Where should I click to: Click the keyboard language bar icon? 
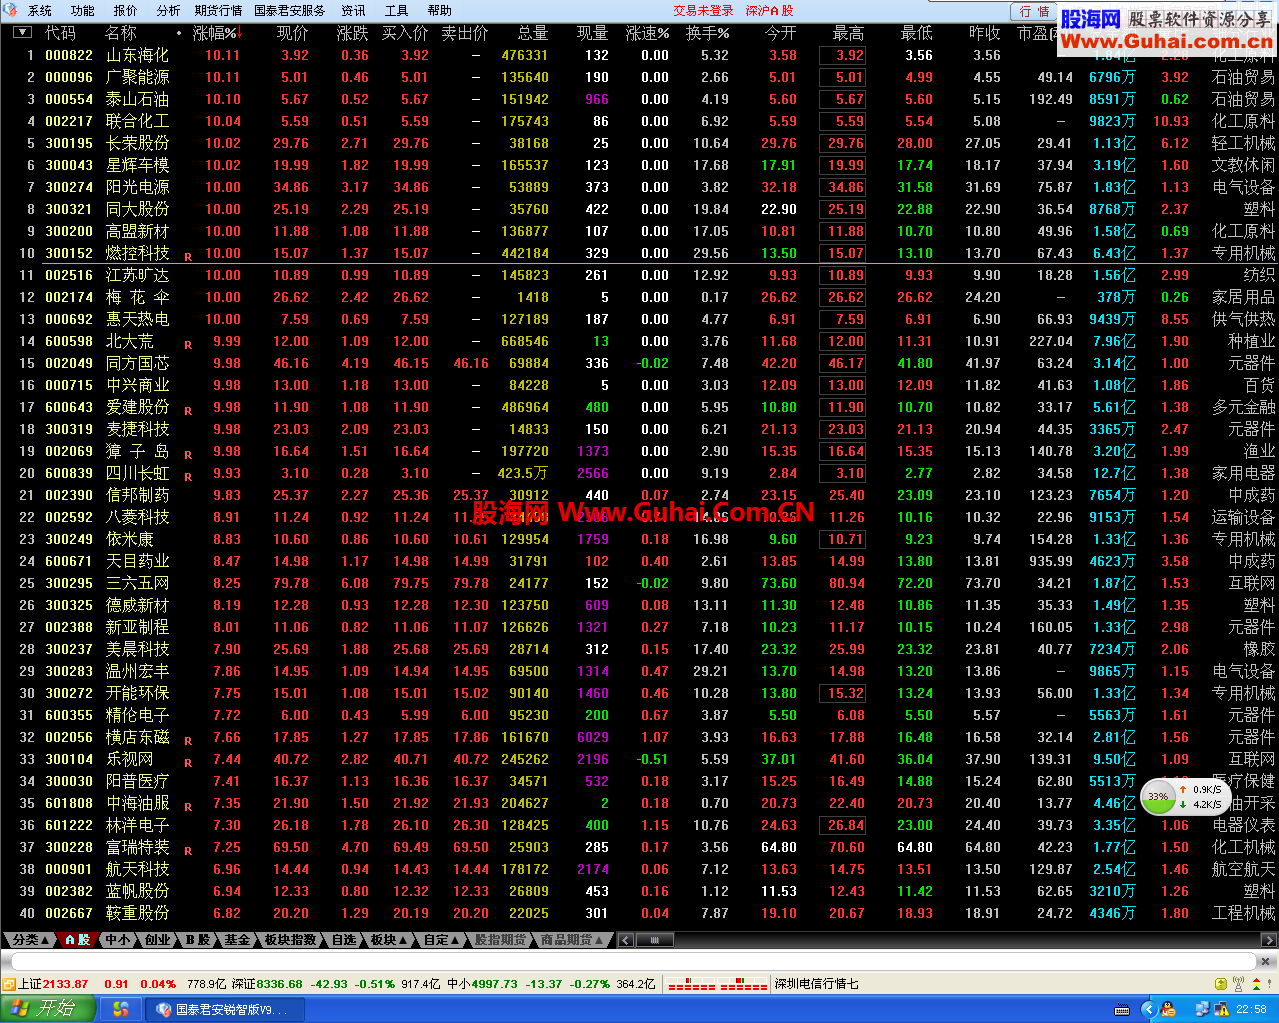[1122, 1009]
